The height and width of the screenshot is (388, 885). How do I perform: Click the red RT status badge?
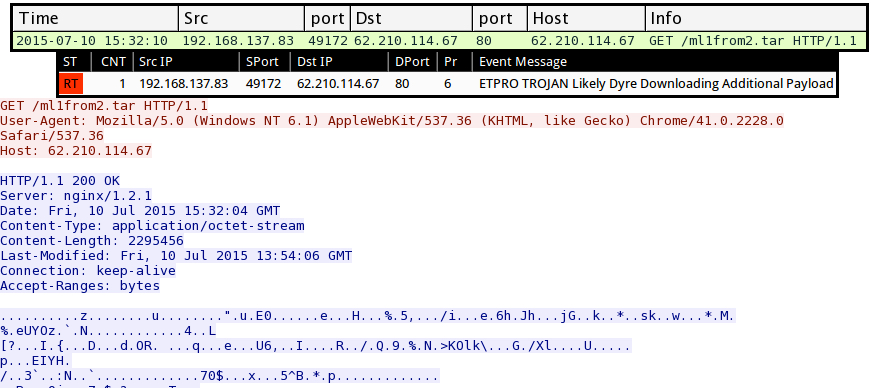[71, 84]
